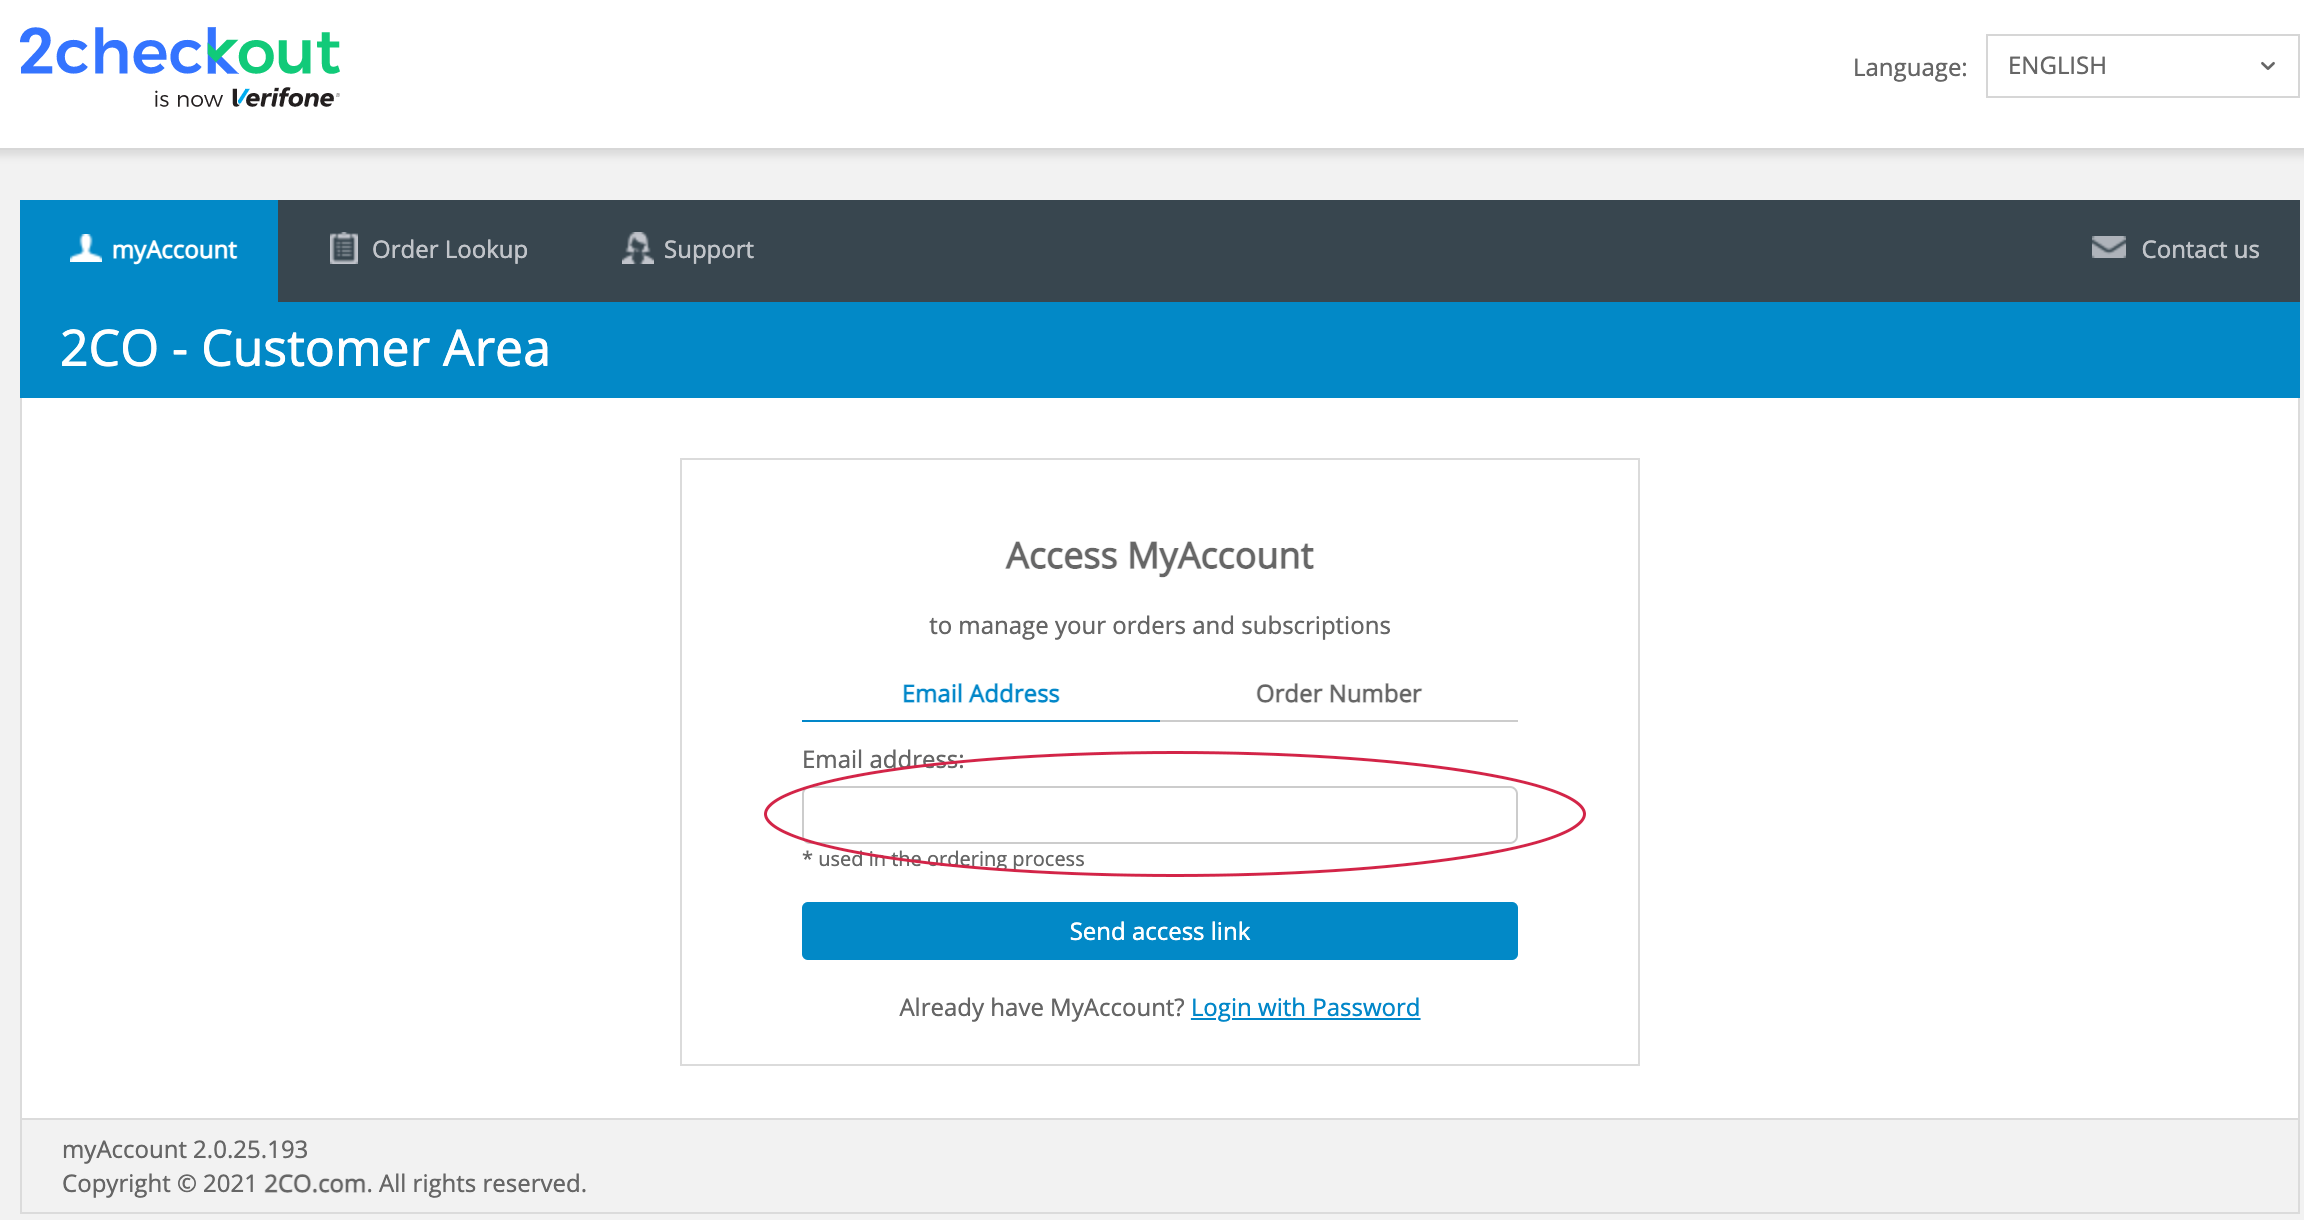
Task: Open the Support navigation item
Action: (708, 249)
